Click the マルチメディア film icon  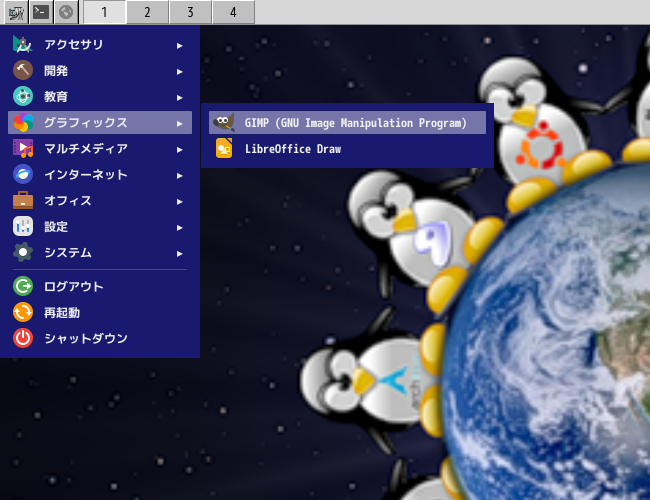(23, 148)
